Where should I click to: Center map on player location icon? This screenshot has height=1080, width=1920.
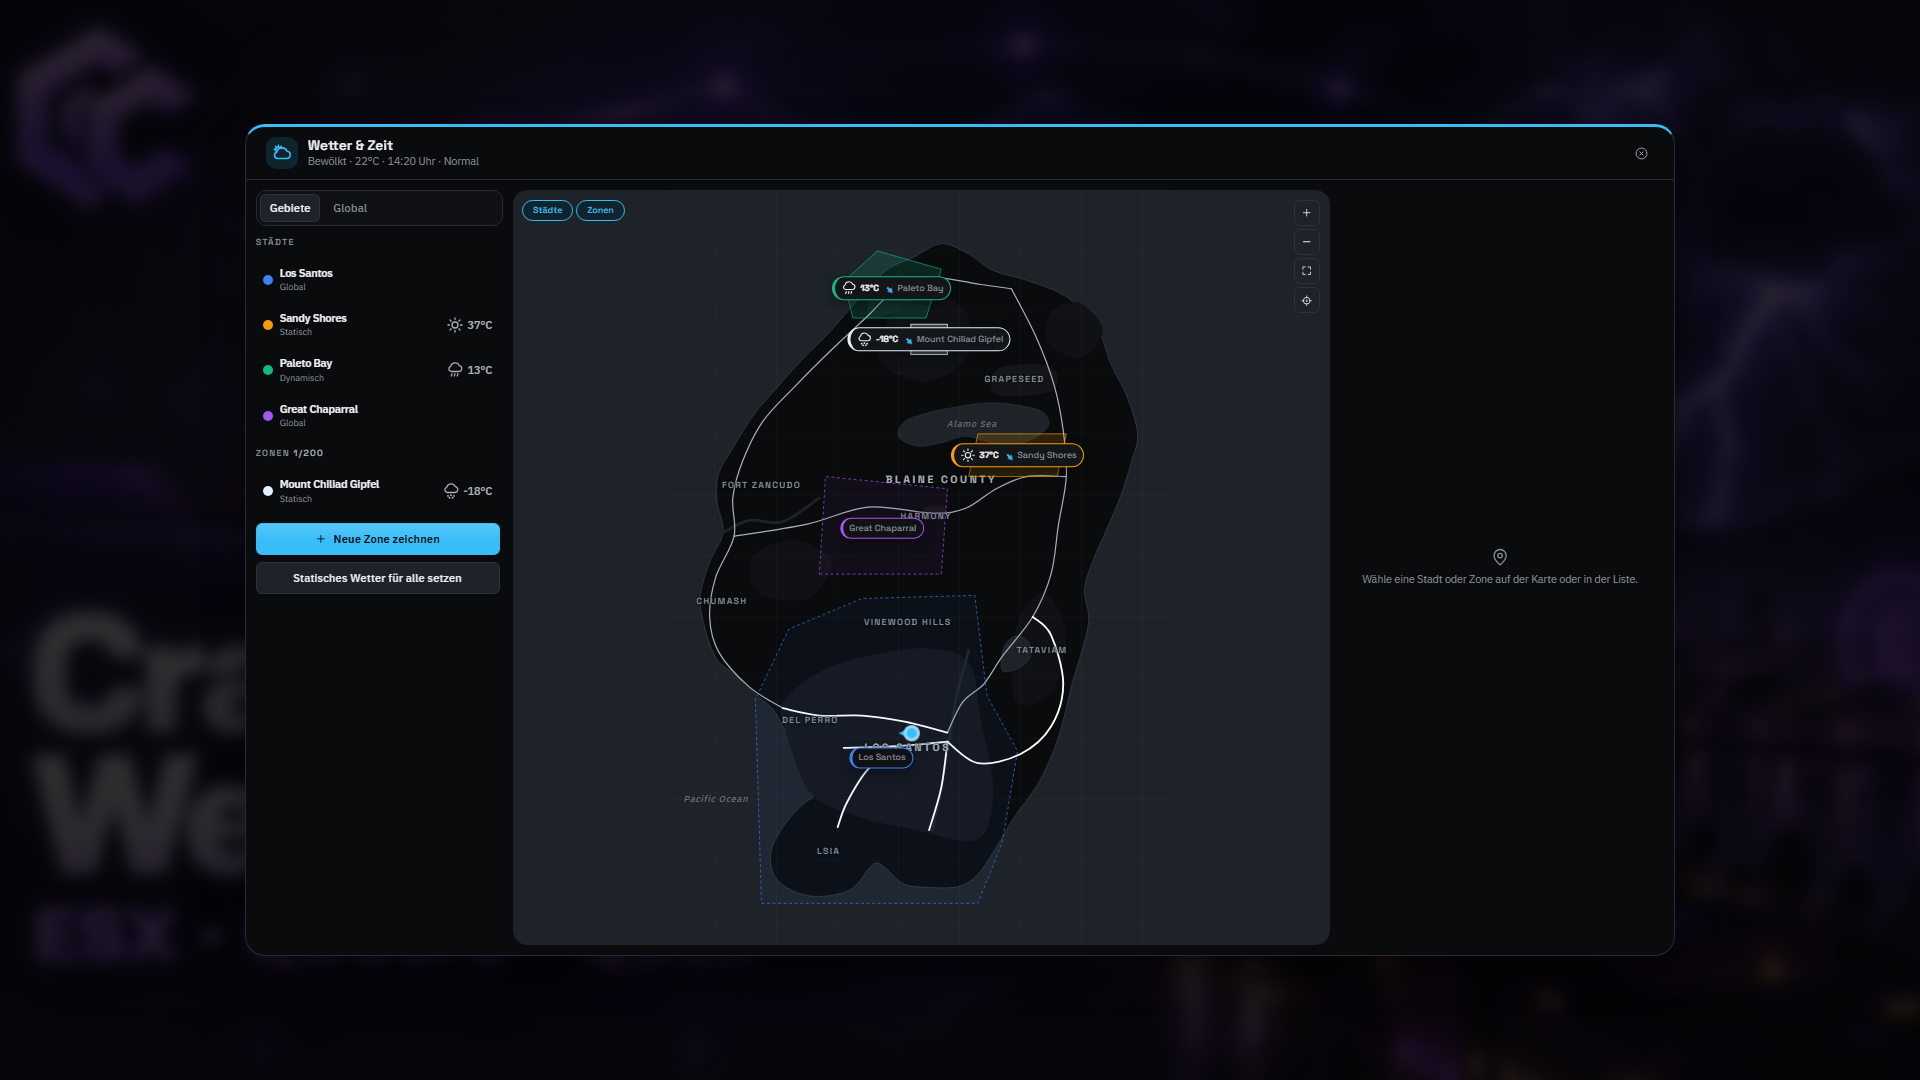1306,301
